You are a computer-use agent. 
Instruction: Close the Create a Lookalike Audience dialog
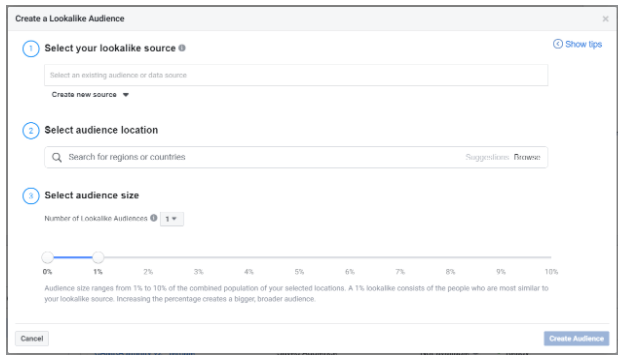[606, 19]
